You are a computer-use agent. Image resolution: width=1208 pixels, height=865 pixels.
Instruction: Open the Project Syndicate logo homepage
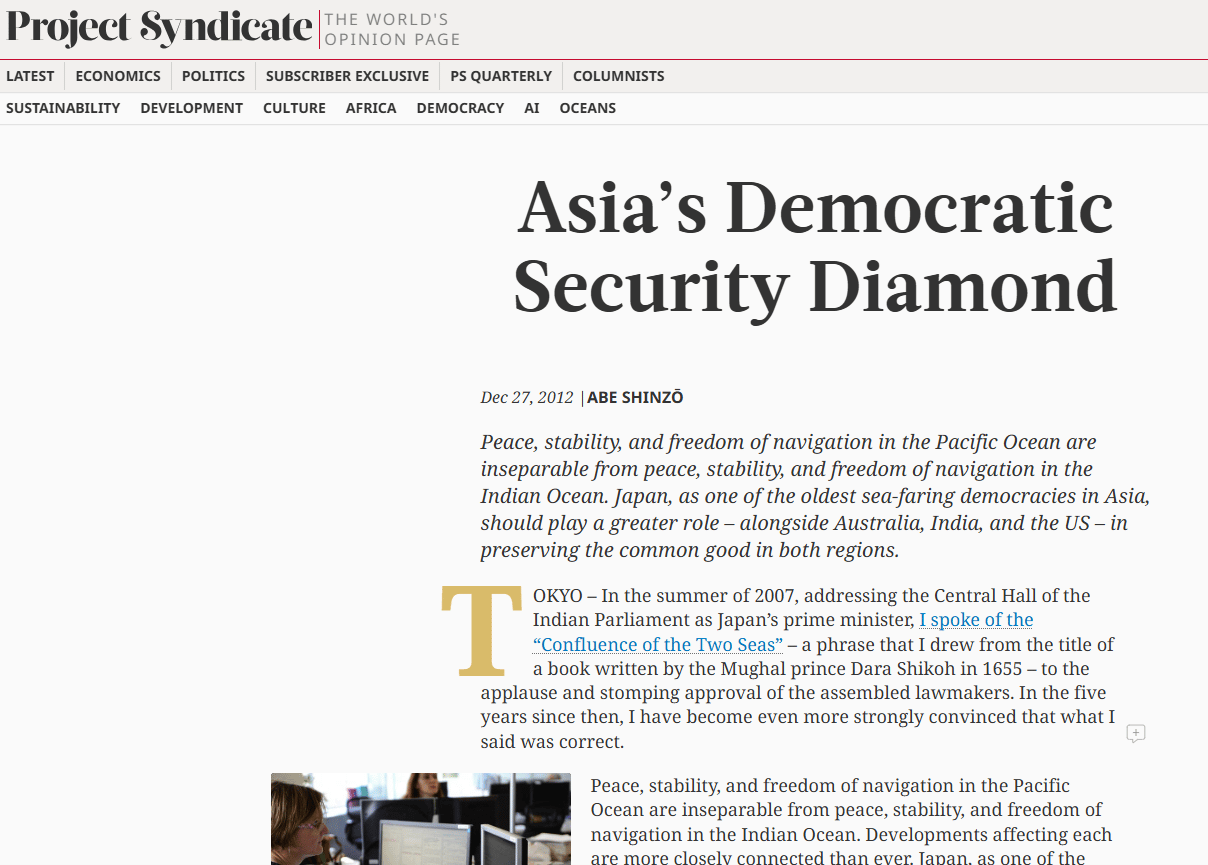[x=160, y=28]
